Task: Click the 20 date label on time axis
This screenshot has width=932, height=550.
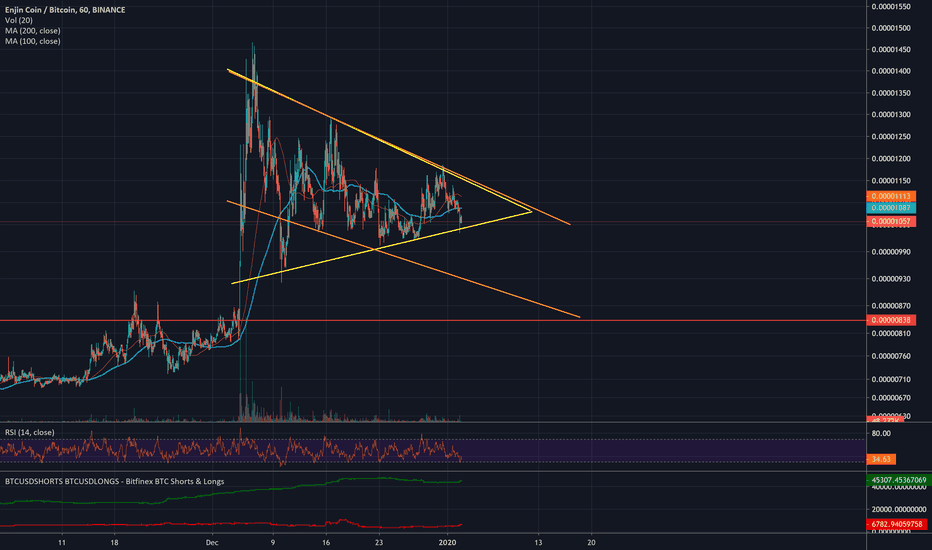Action: 591,542
